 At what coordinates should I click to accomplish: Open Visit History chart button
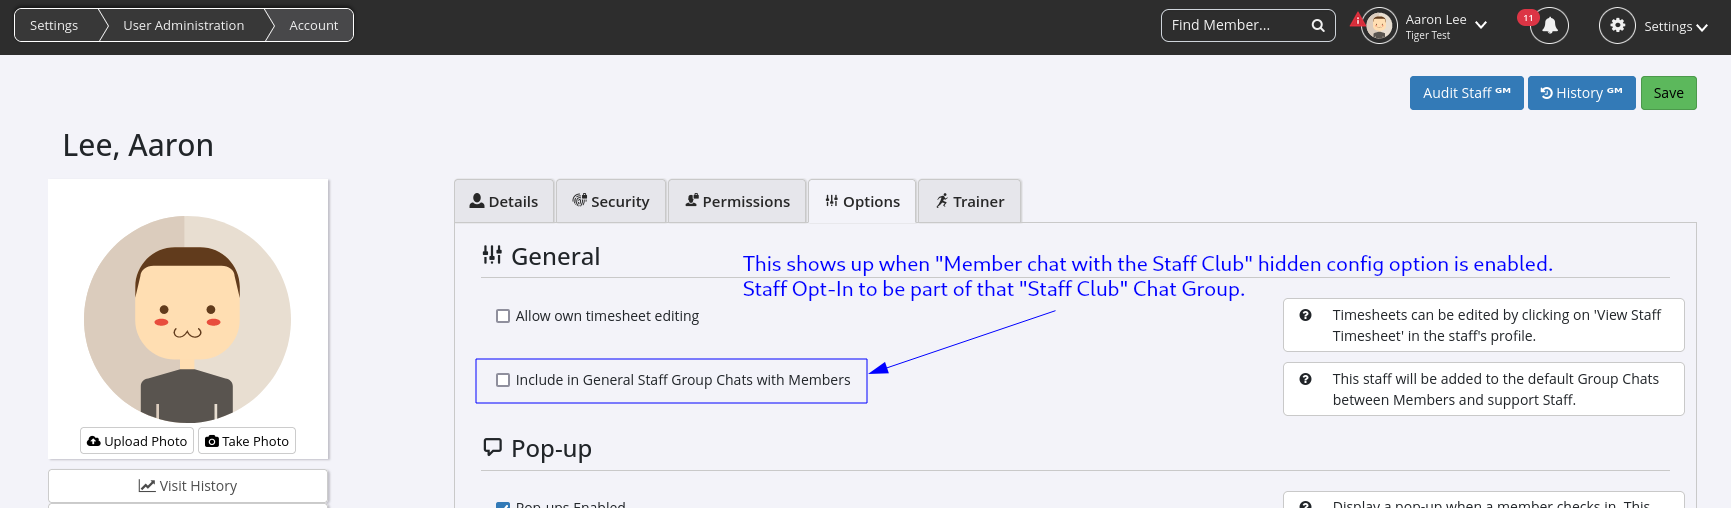(x=188, y=486)
